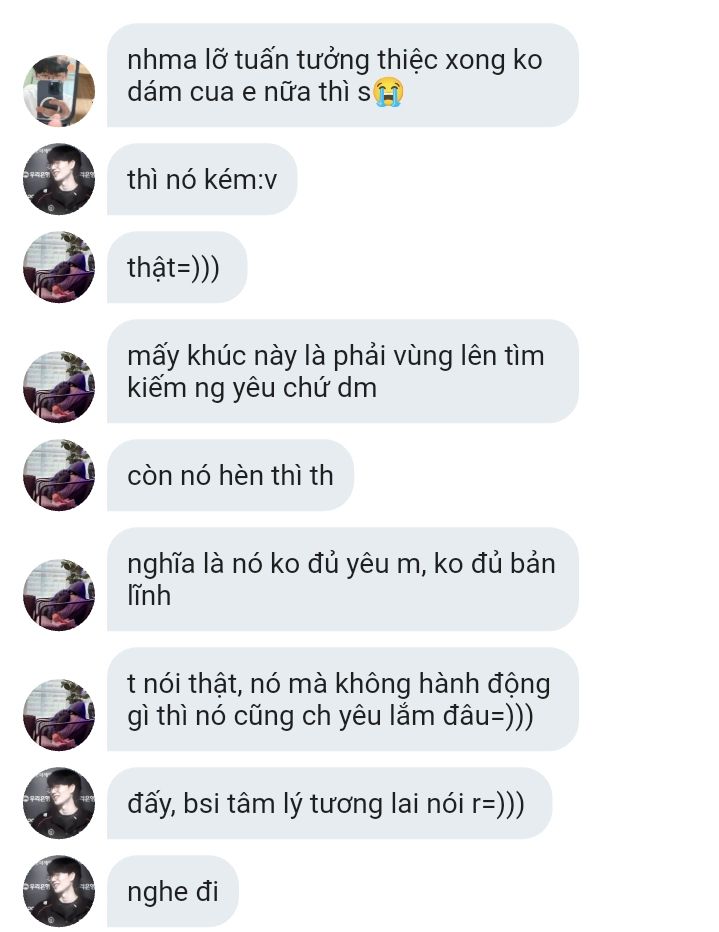Tap avatar next to 'nghĩa là nó ko đủ yêu'

click(59, 595)
